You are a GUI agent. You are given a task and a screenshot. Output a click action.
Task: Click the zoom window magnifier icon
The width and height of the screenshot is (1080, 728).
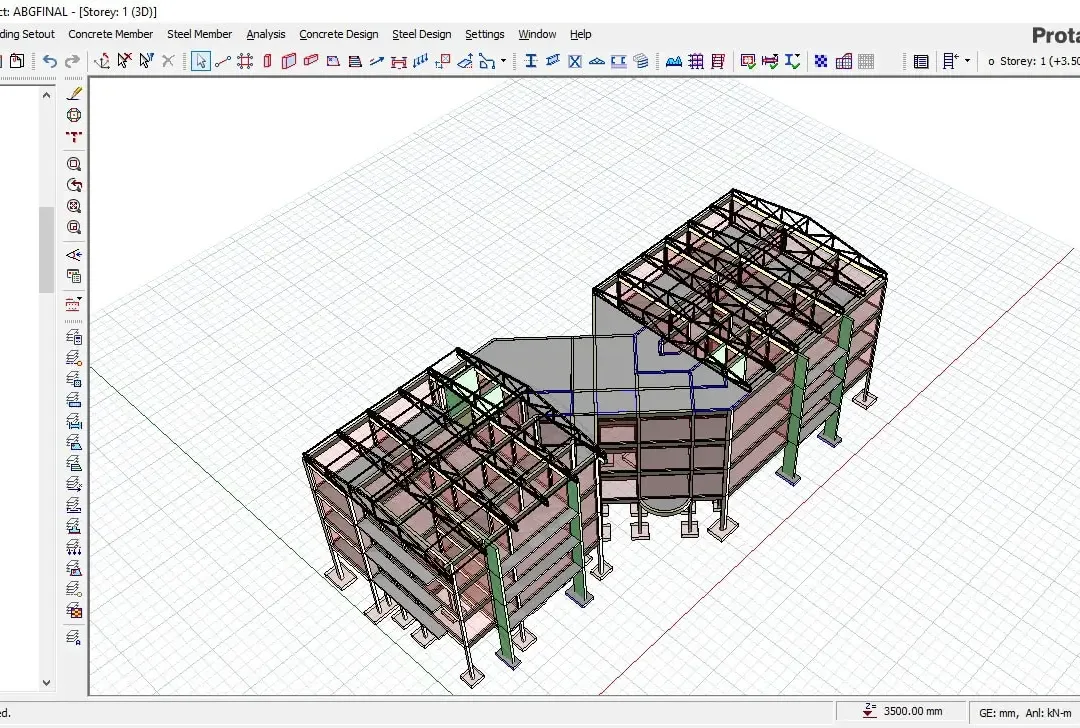pos(74,164)
